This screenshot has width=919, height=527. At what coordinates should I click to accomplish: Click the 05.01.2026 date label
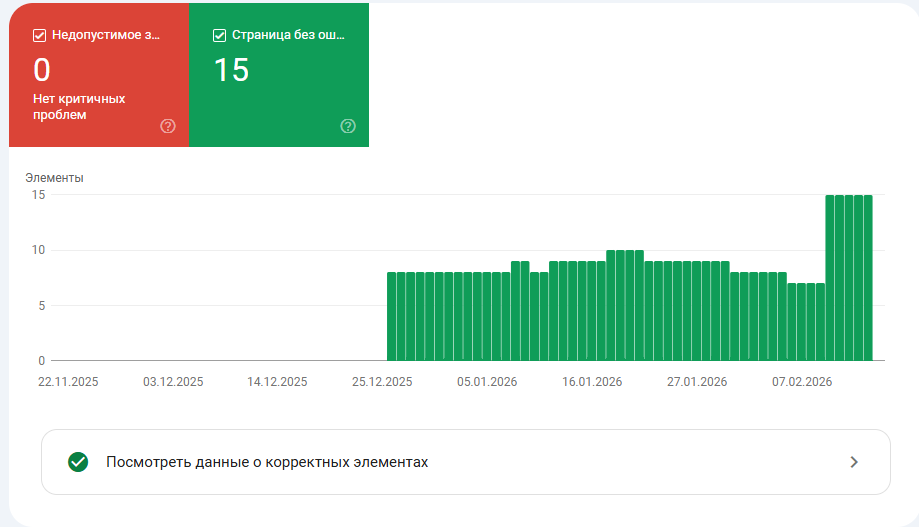[487, 382]
